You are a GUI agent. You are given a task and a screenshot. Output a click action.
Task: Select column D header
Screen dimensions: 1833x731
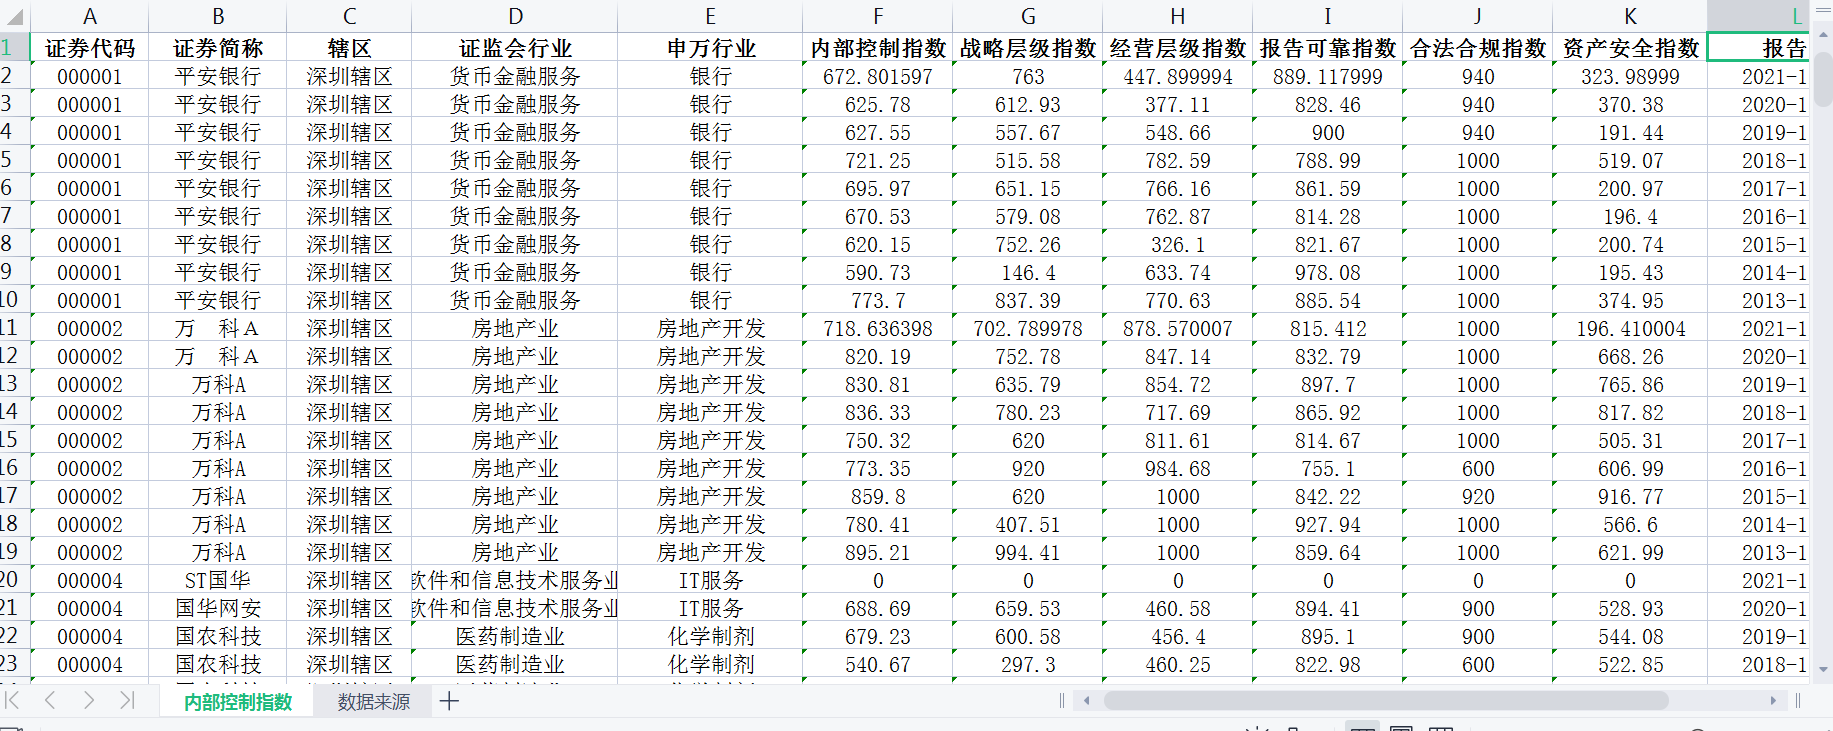click(x=515, y=17)
